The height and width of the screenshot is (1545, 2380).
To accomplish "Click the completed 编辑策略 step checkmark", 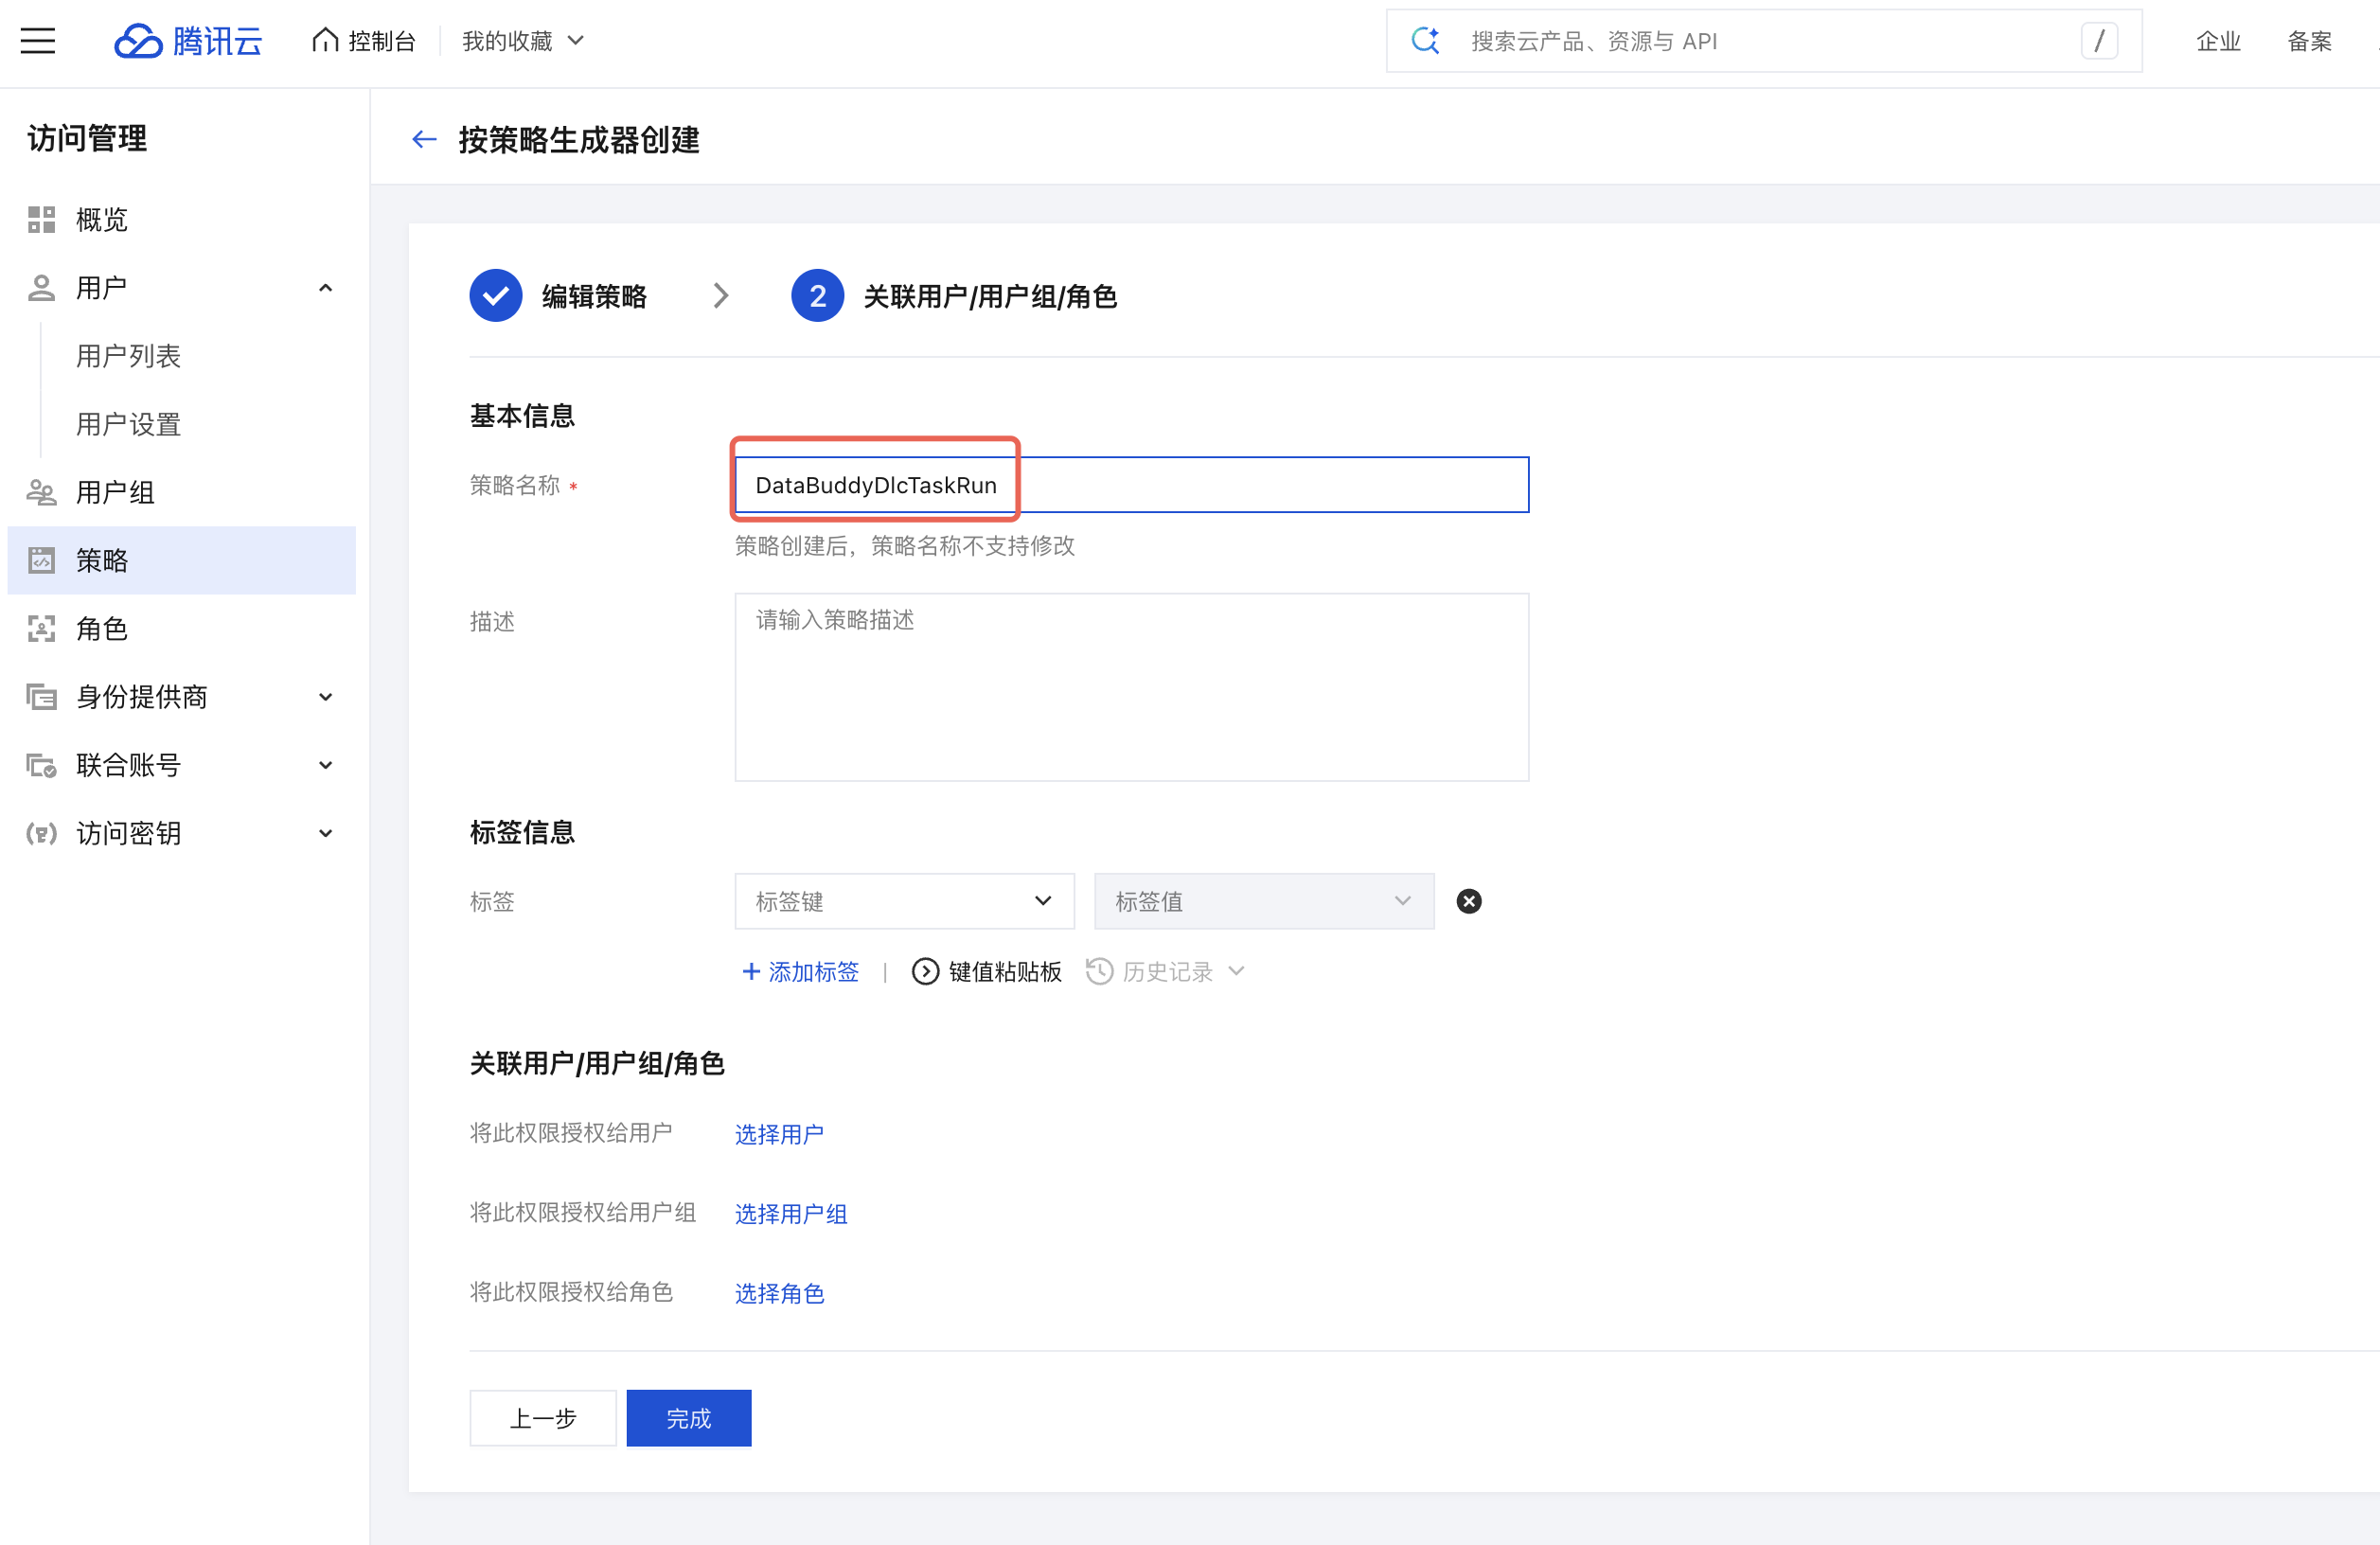I will (x=496, y=296).
